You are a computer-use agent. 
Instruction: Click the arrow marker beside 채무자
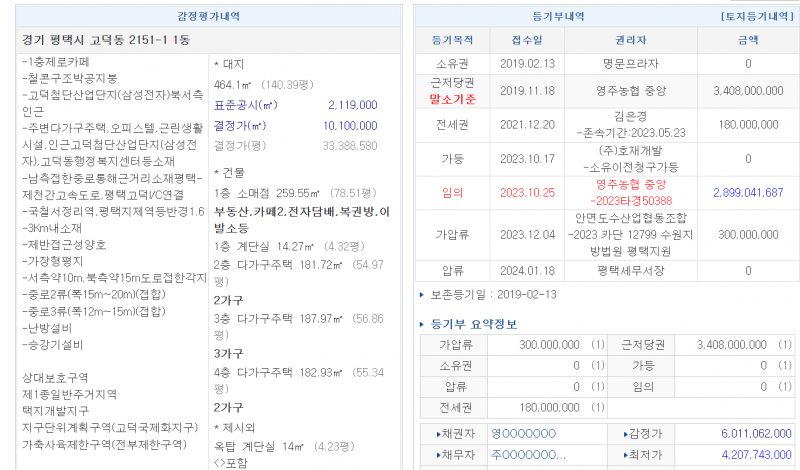pos(441,455)
